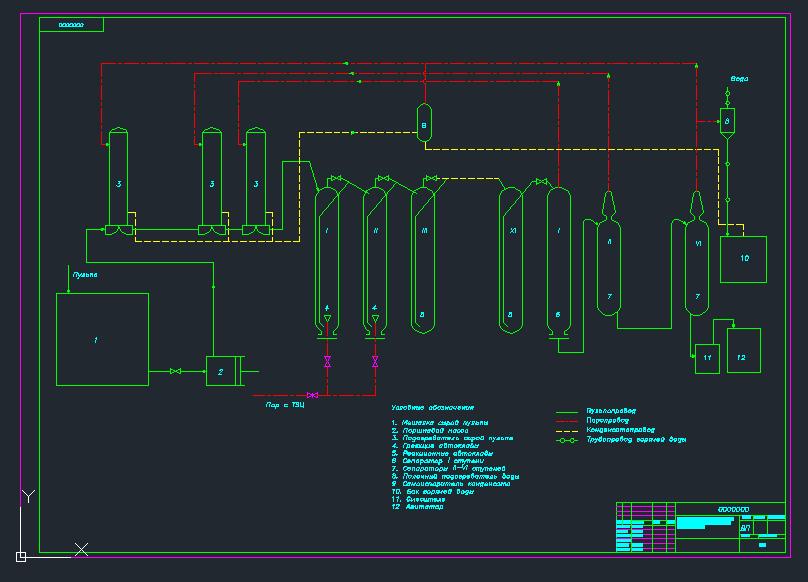The width and height of the screenshot is (808, 582).
Task: Select the water heater labeled 8
Action: 727,123
